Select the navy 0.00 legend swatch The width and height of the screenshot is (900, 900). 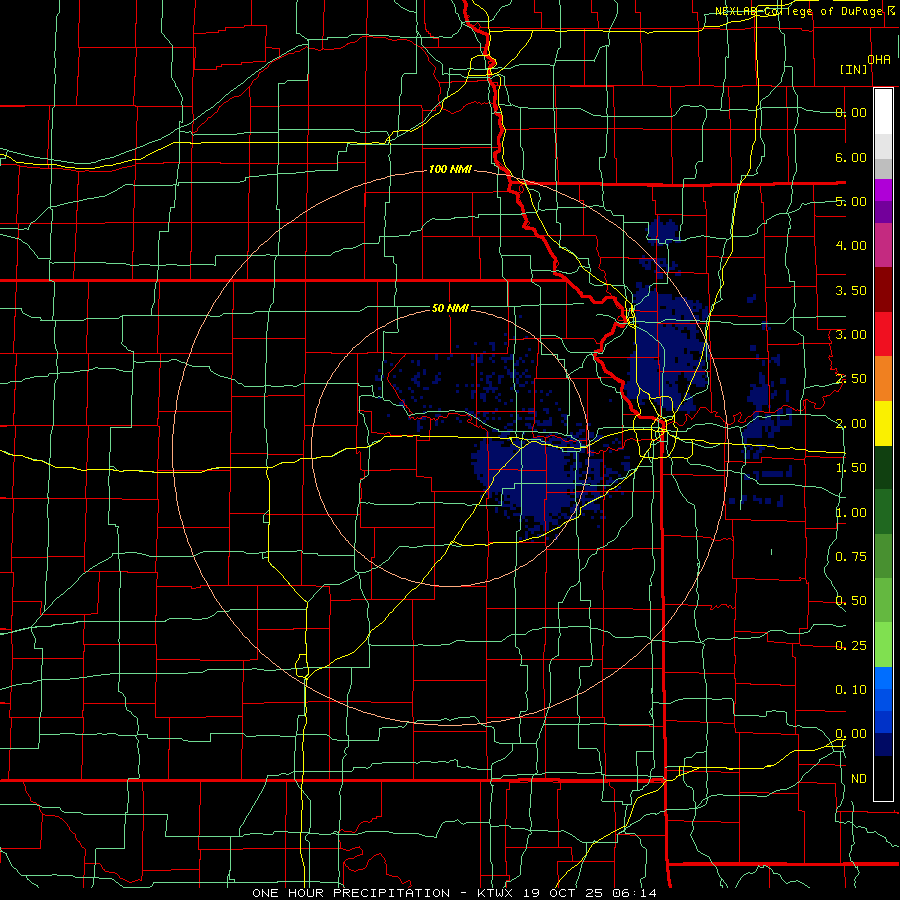883,744
